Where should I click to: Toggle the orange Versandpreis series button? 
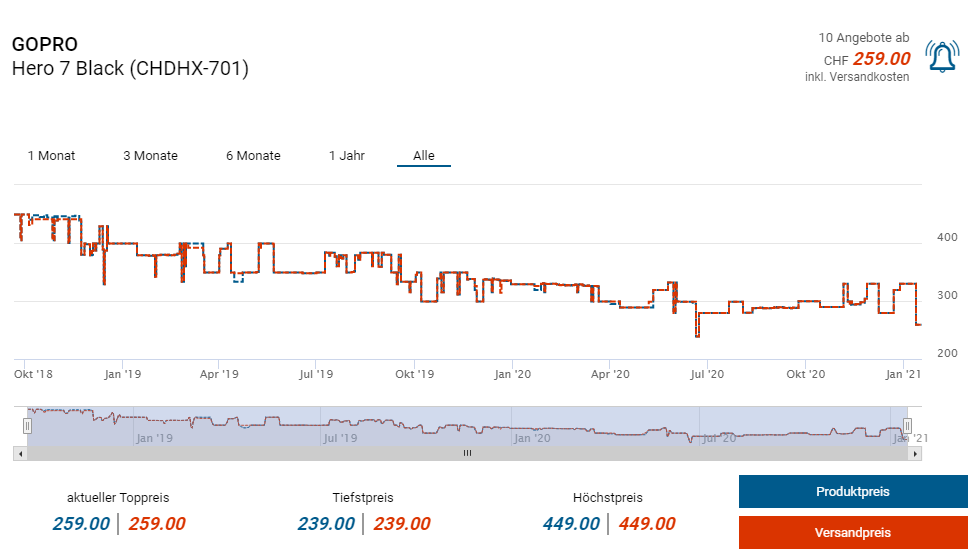[852, 533]
